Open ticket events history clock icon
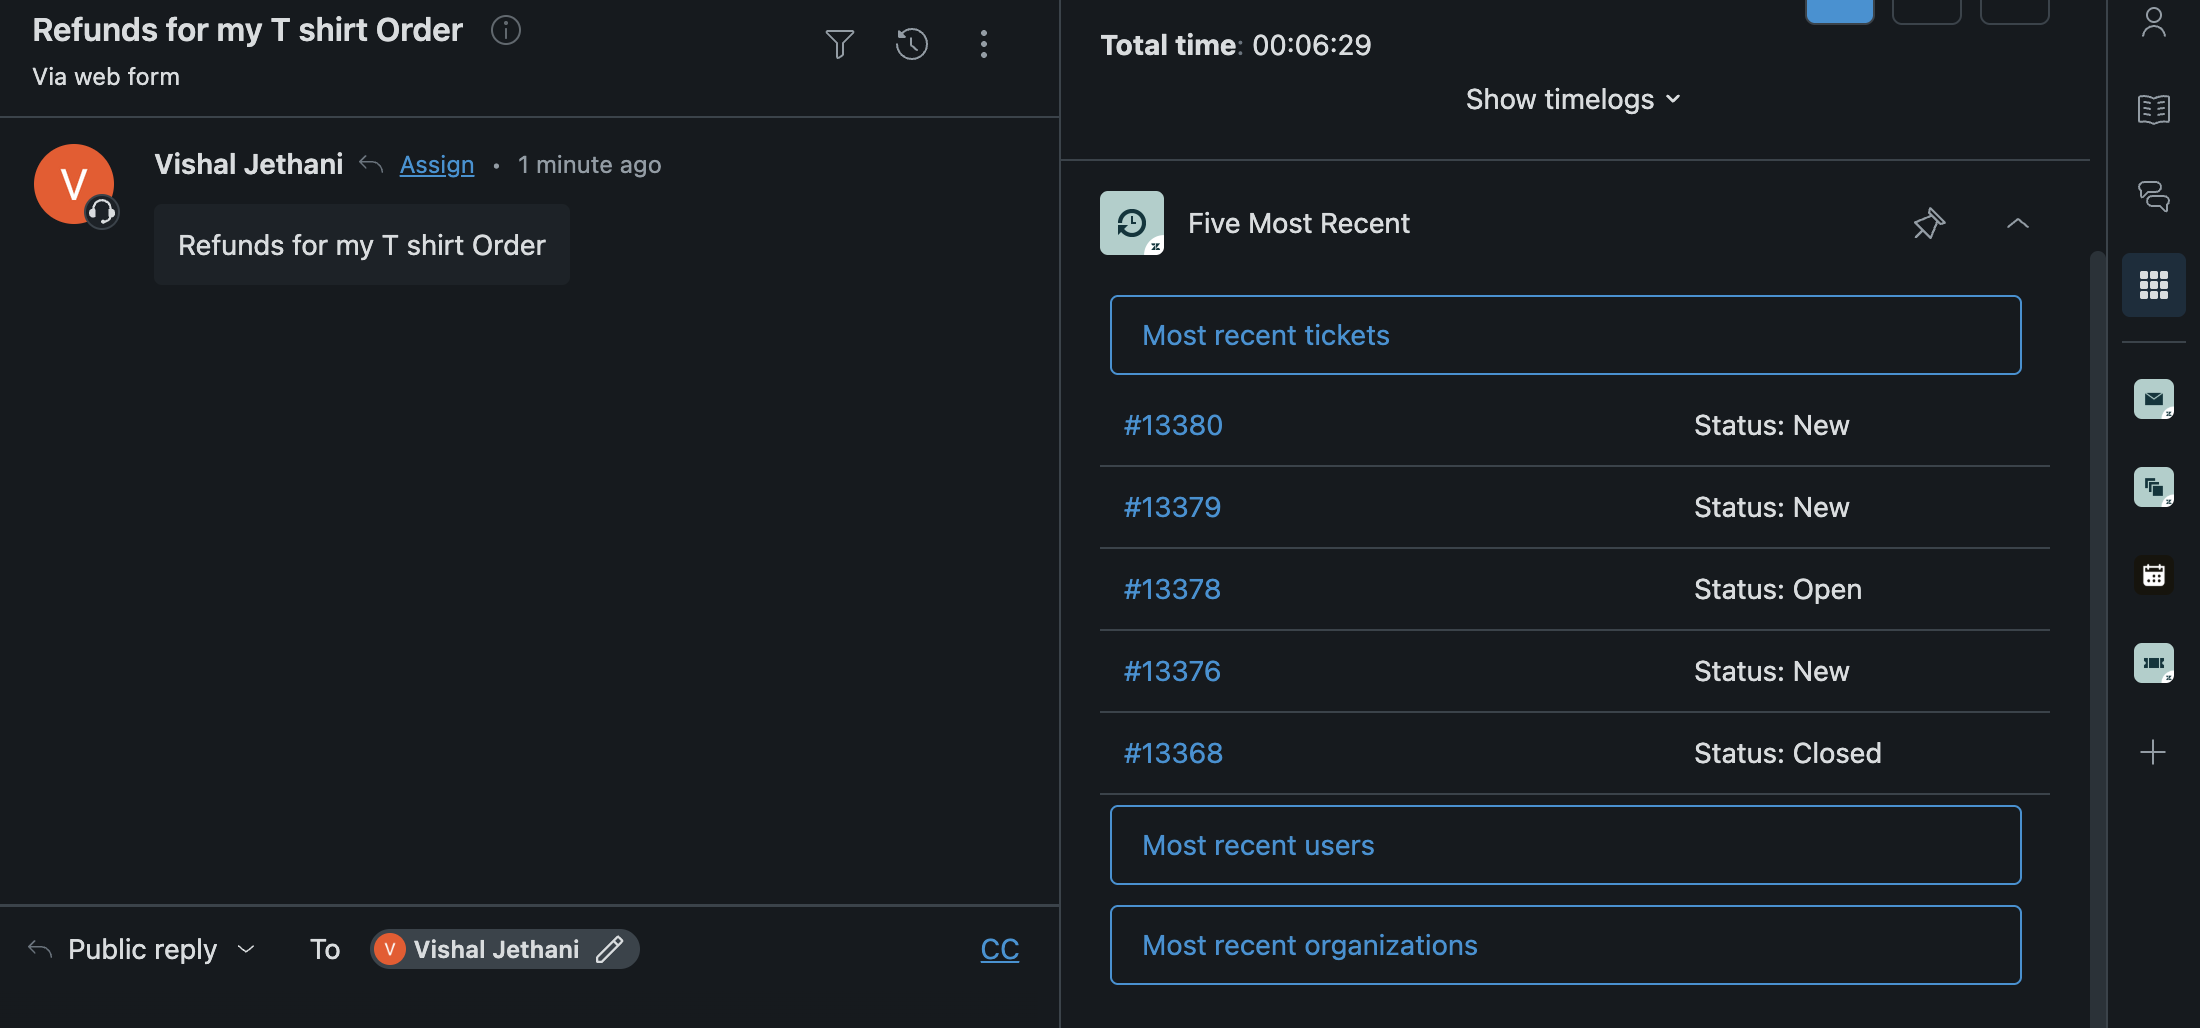The image size is (2200, 1028). coord(911,44)
